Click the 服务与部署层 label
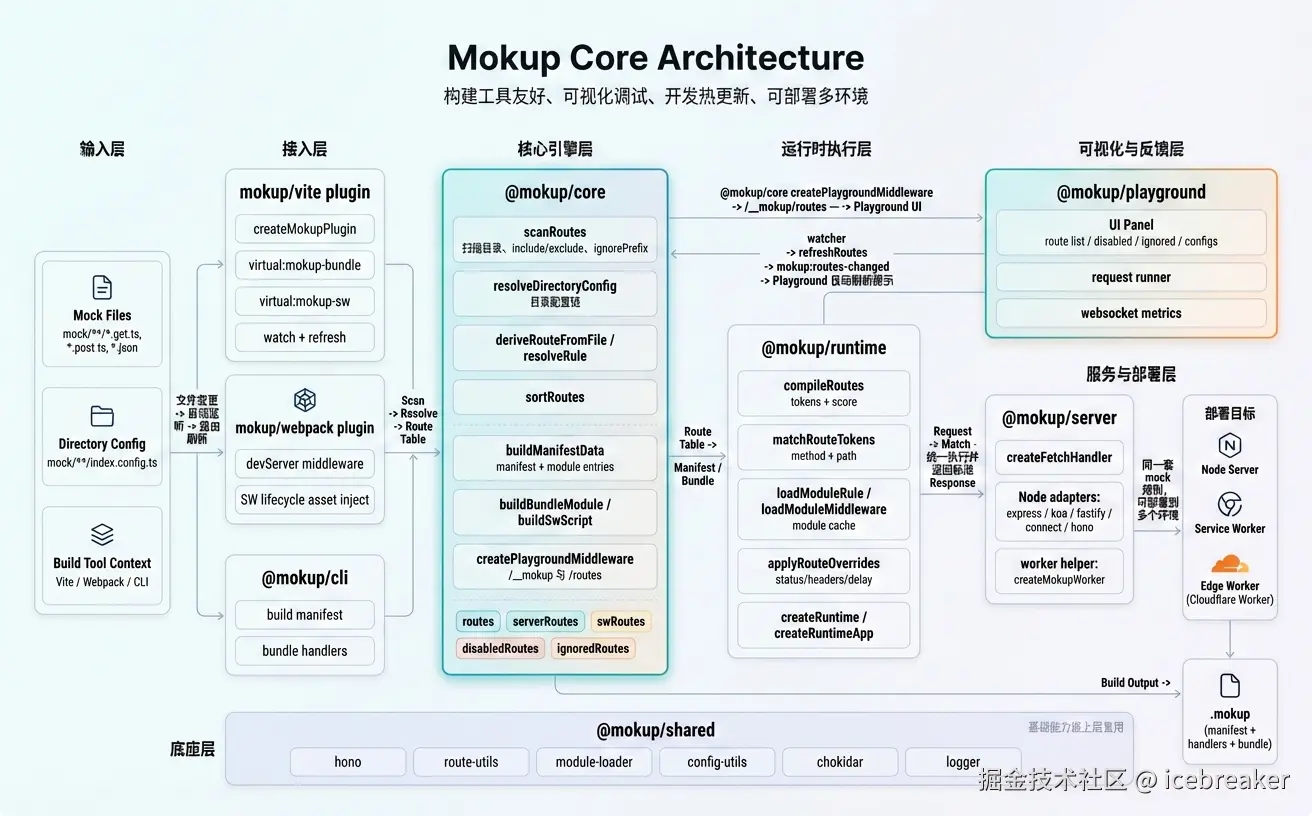 tap(1131, 374)
